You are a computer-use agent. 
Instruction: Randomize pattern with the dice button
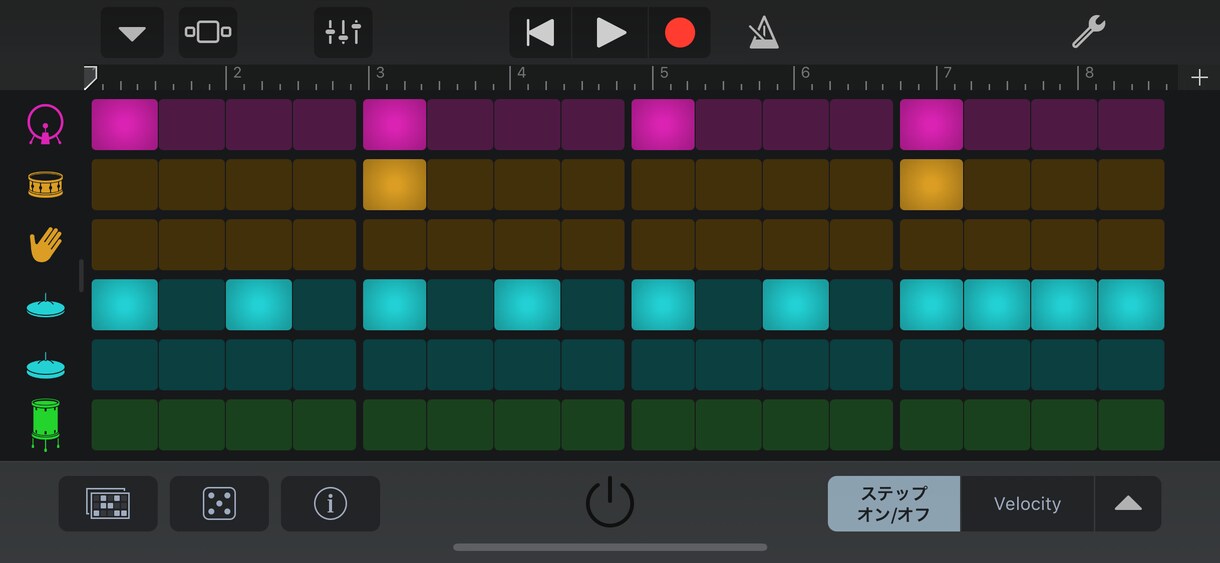pos(219,503)
